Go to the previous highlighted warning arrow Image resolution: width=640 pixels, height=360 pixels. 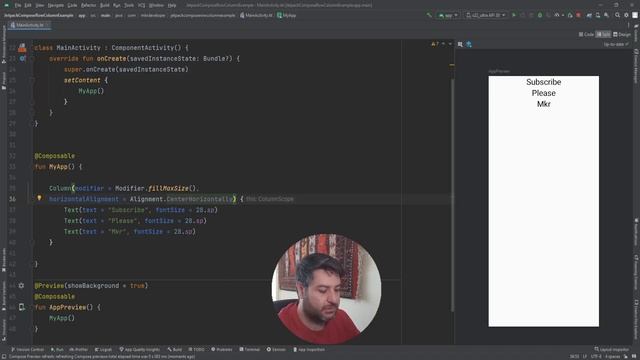(444, 44)
